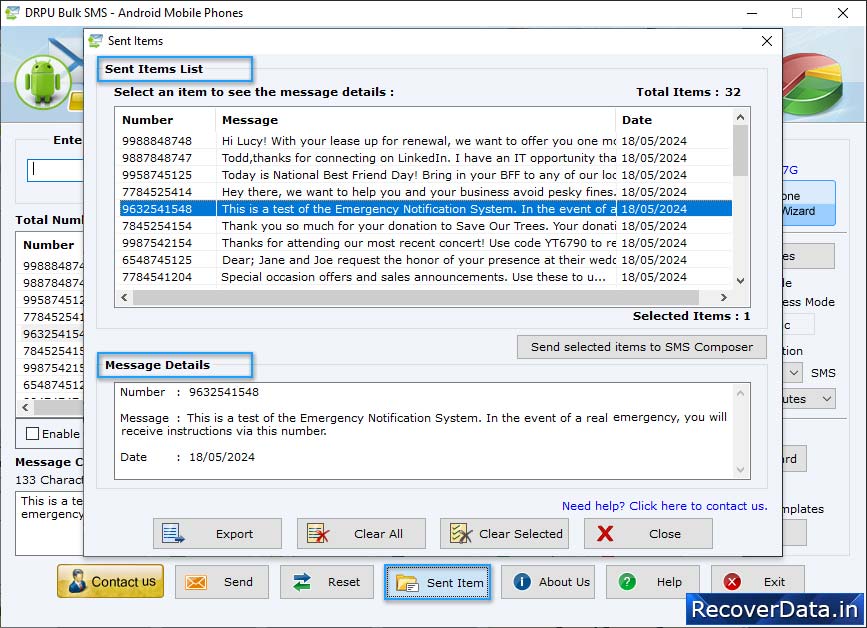867x628 pixels.
Task: Open the dropdown ending in 'utes'
Action: point(808,399)
